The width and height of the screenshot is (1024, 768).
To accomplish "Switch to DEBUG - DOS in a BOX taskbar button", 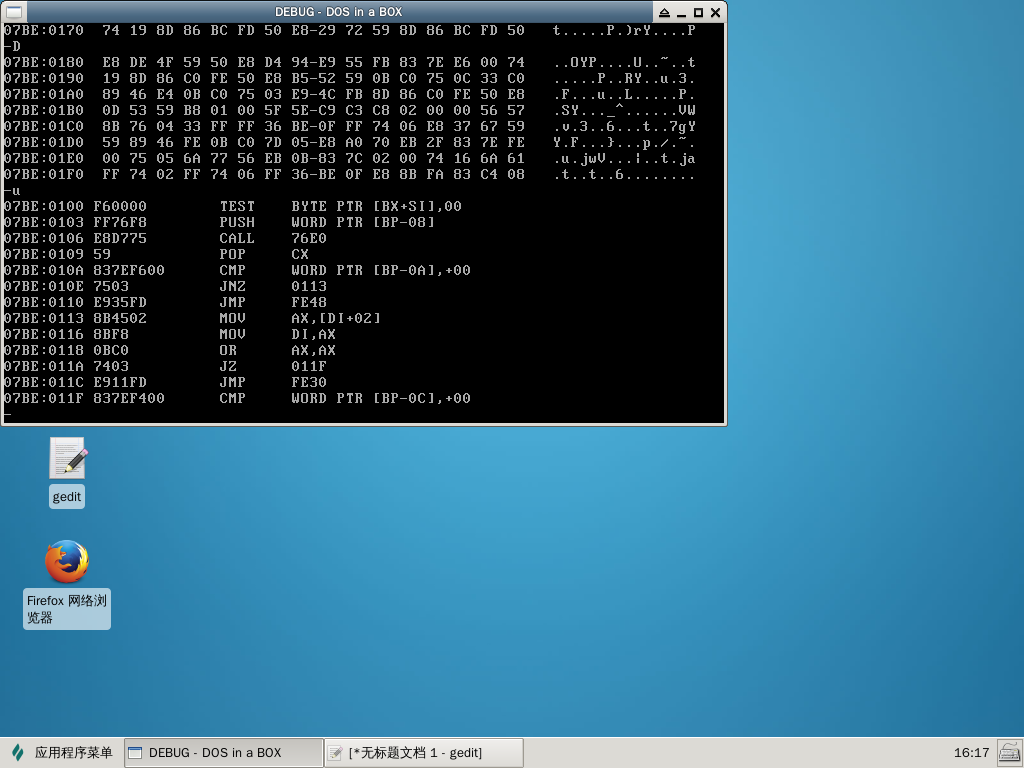I will [223, 752].
